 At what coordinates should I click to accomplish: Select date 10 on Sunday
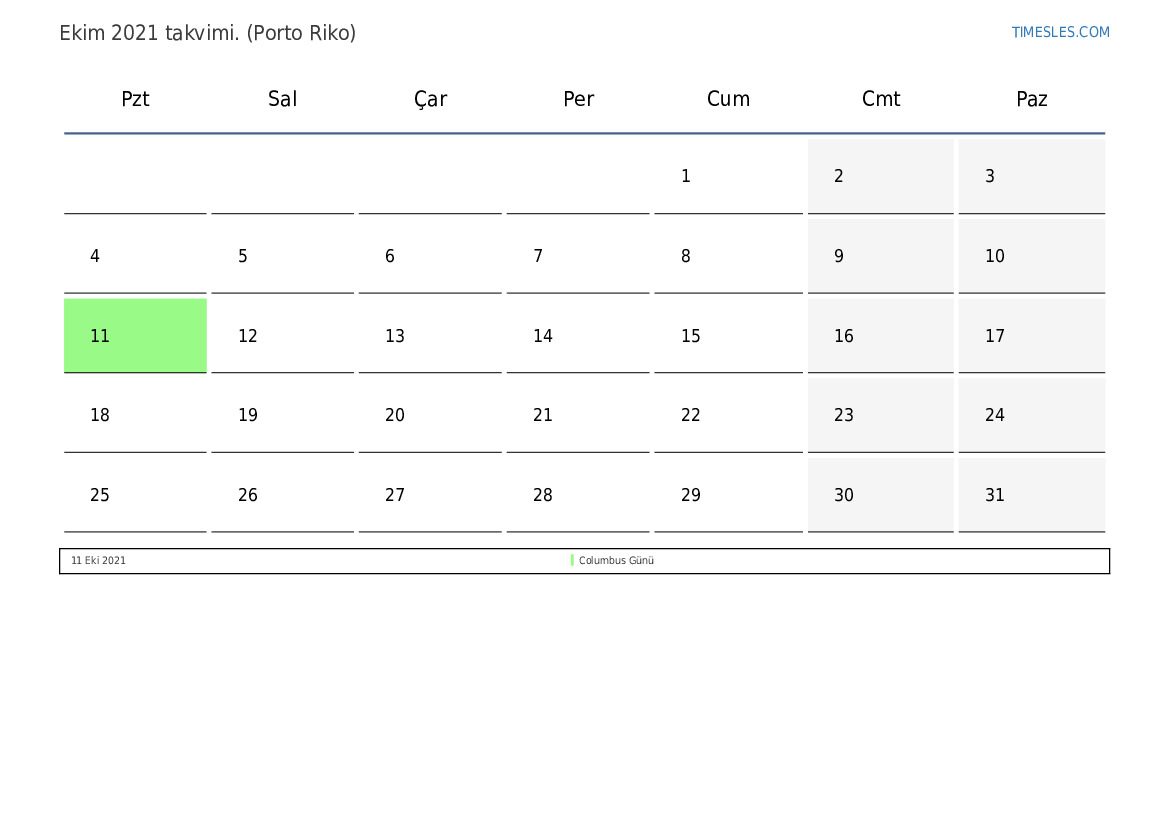tap(1032, 256)
